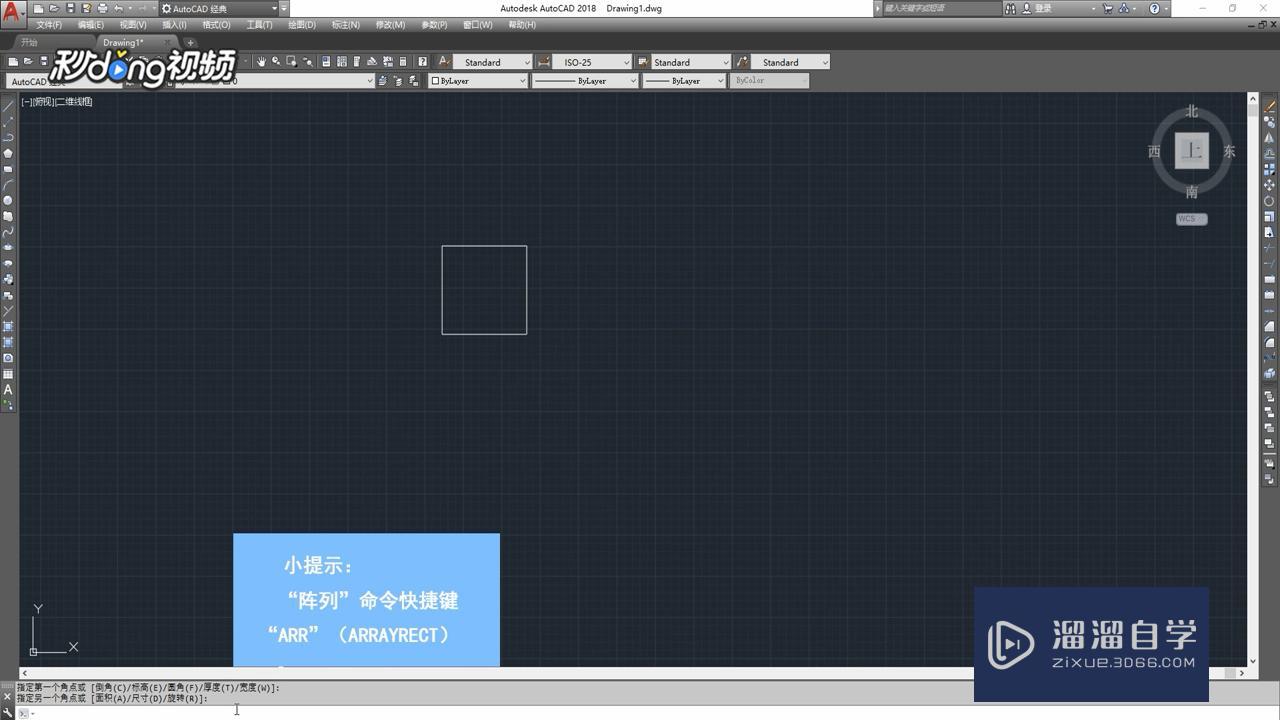Open the text style Standard dropdown
Screen dimensions: 1280x720
[x=493, y=62]
